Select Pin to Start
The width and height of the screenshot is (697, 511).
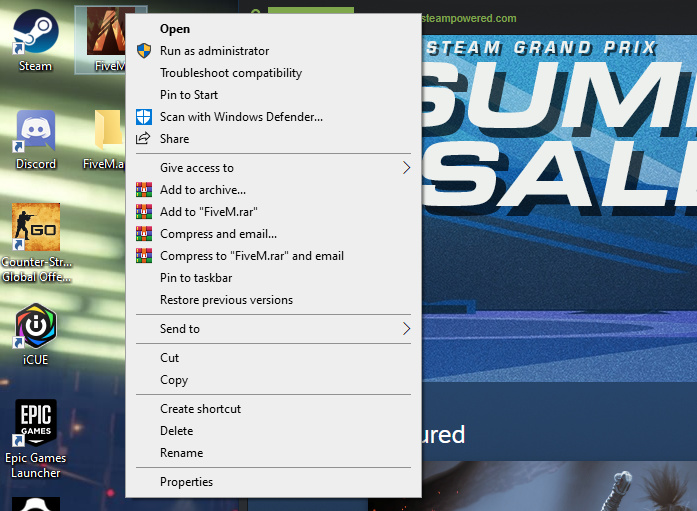point(273,95)
